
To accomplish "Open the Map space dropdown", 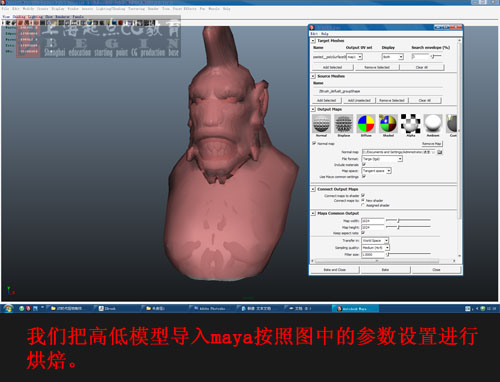I will [377, 171].
